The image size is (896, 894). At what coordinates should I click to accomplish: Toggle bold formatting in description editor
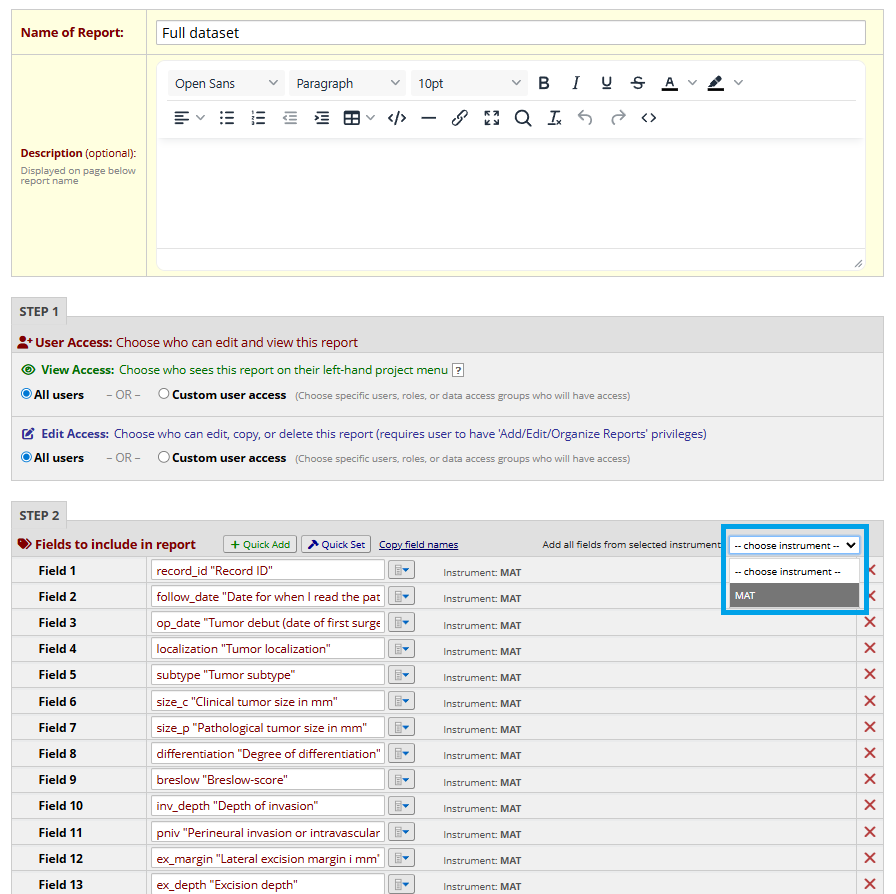click(x=544, y=83)
